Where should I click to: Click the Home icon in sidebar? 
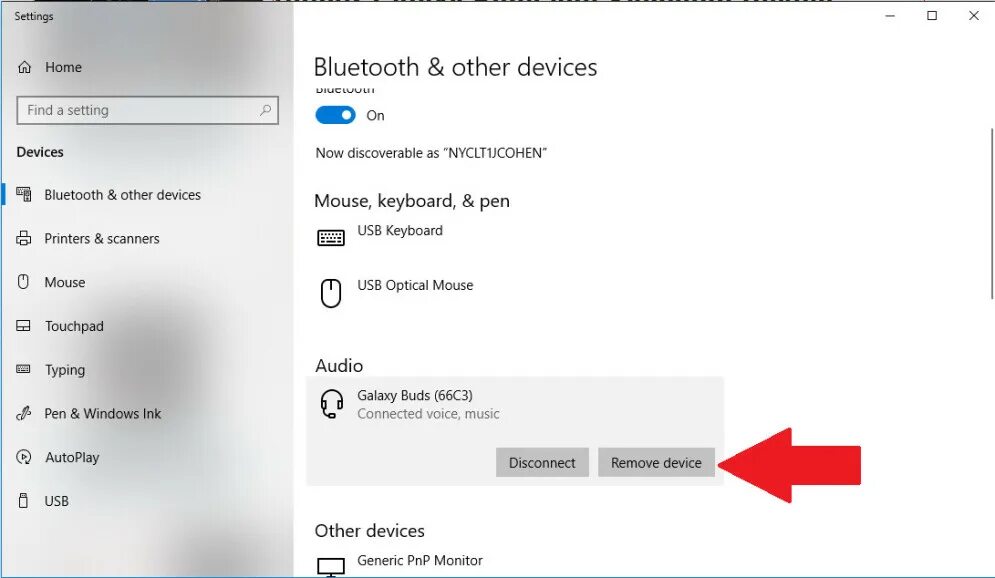(x=25, y=67)
